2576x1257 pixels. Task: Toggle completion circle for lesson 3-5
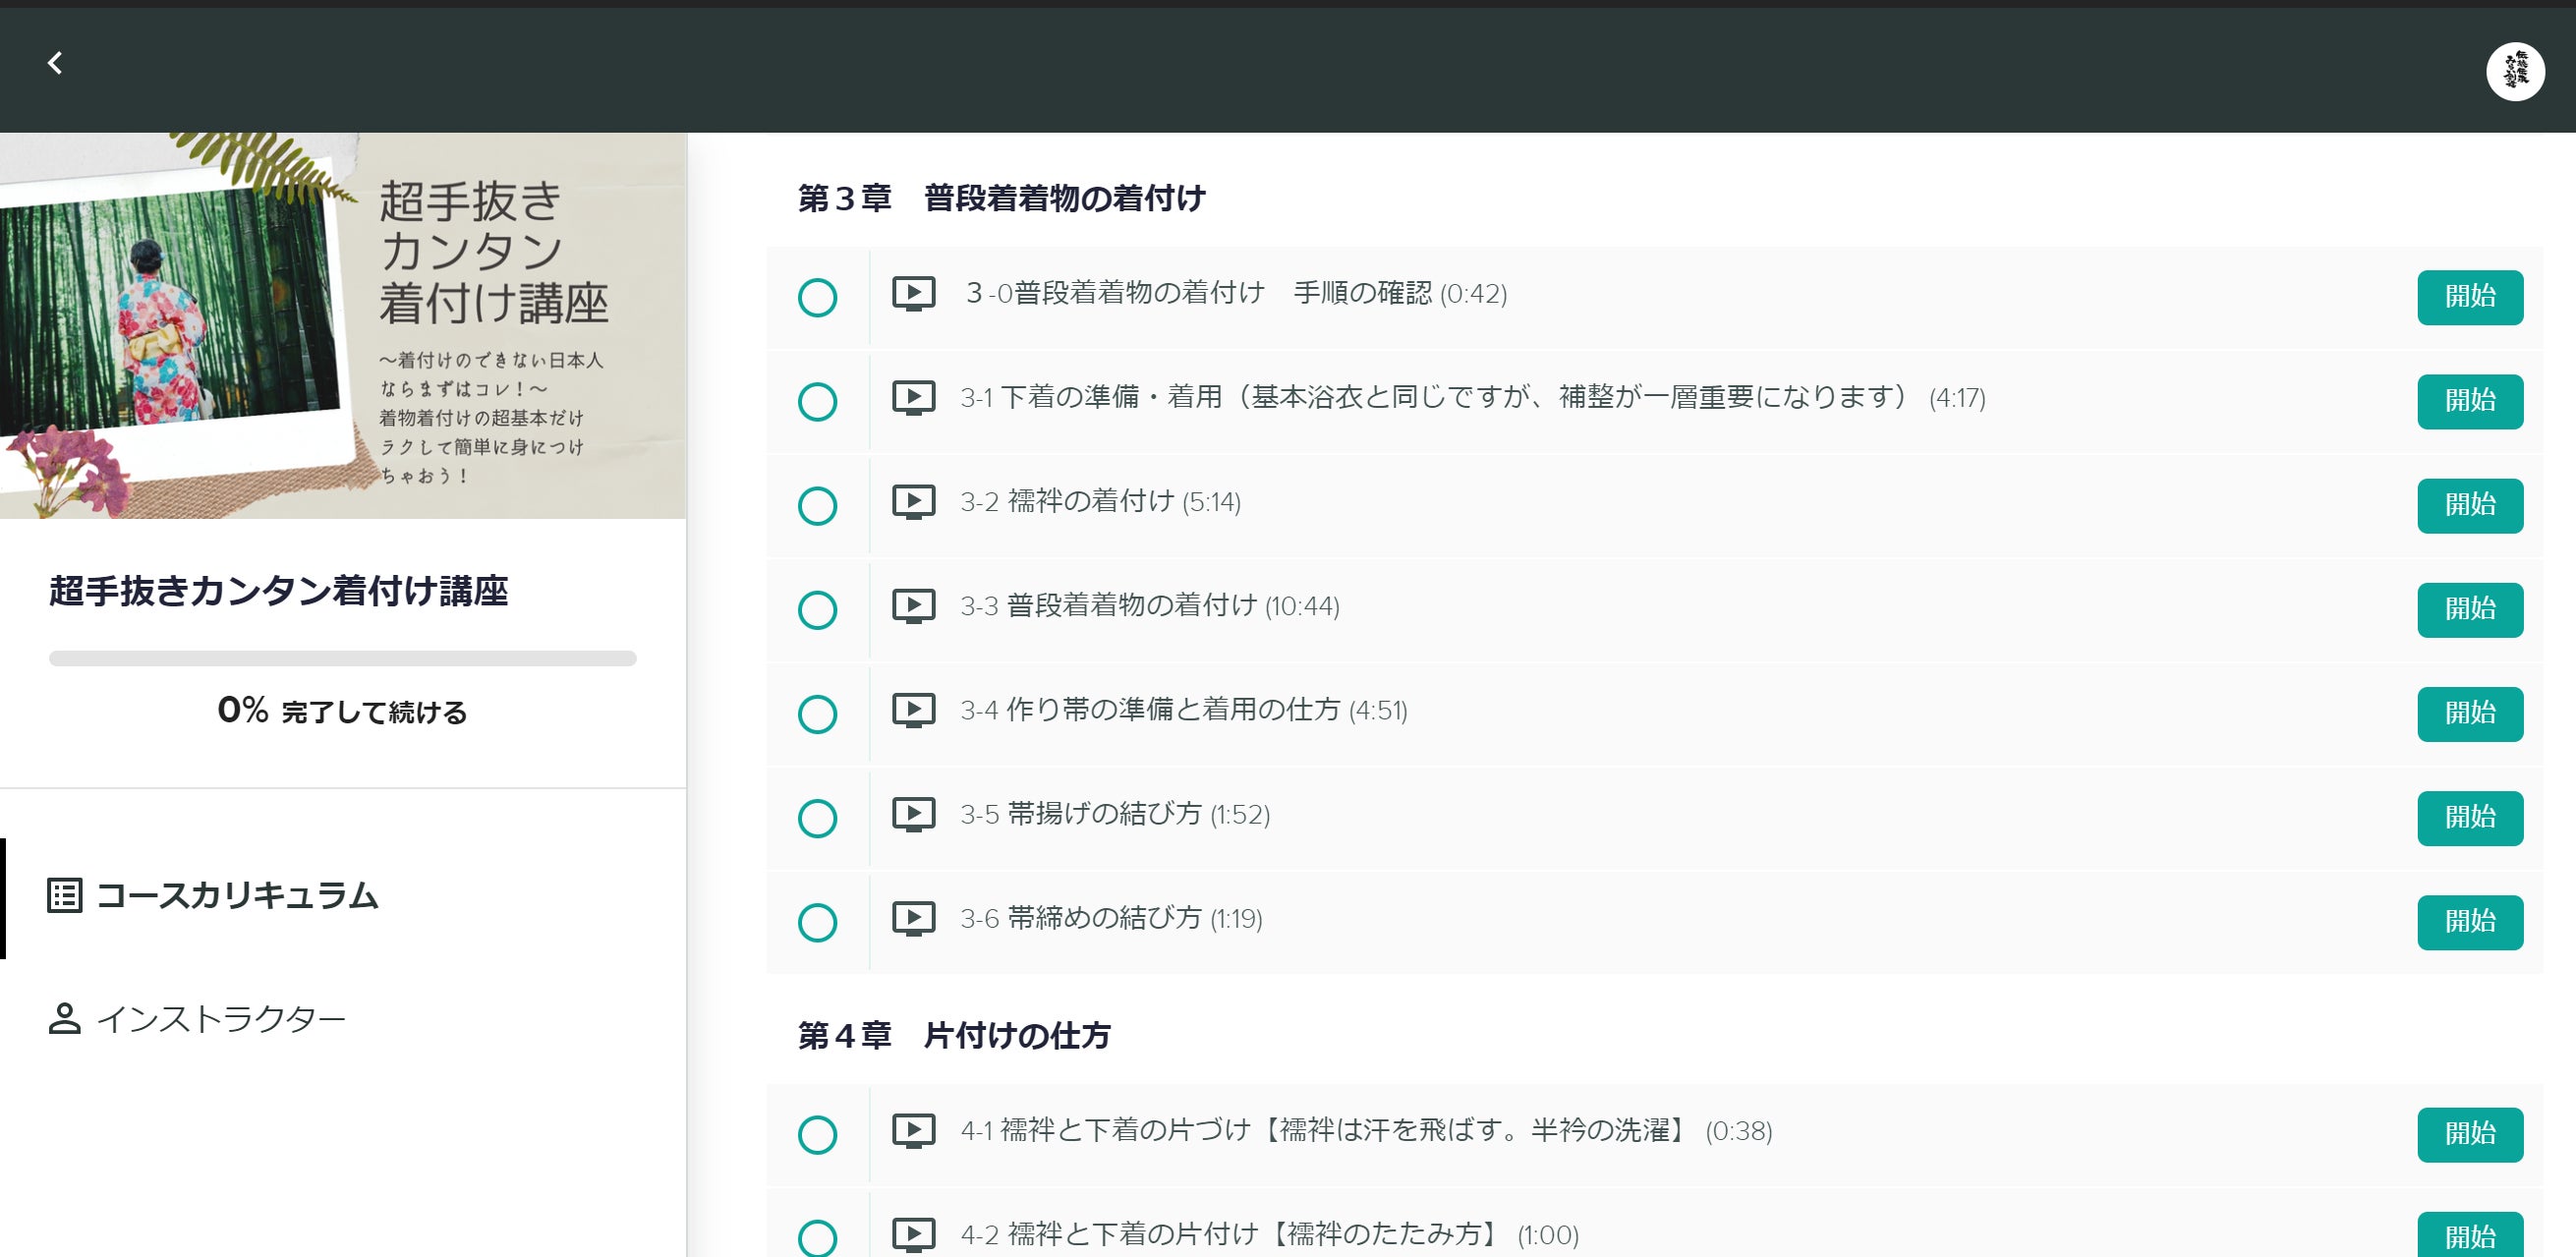coord(817,818)
